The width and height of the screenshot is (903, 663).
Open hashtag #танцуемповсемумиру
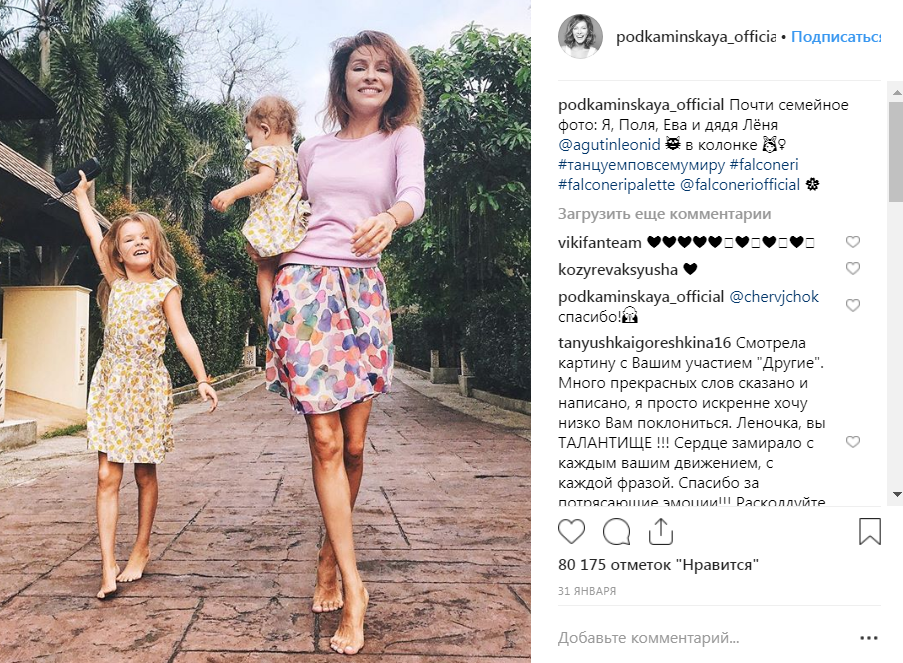point(642,165)
